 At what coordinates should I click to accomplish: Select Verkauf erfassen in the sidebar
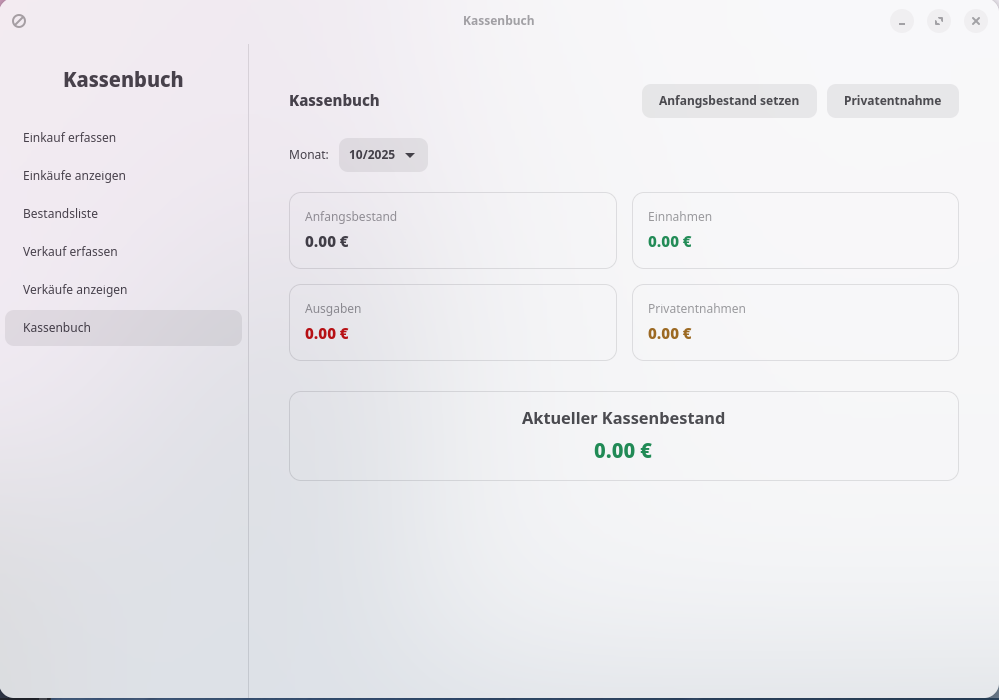[70, 252]
